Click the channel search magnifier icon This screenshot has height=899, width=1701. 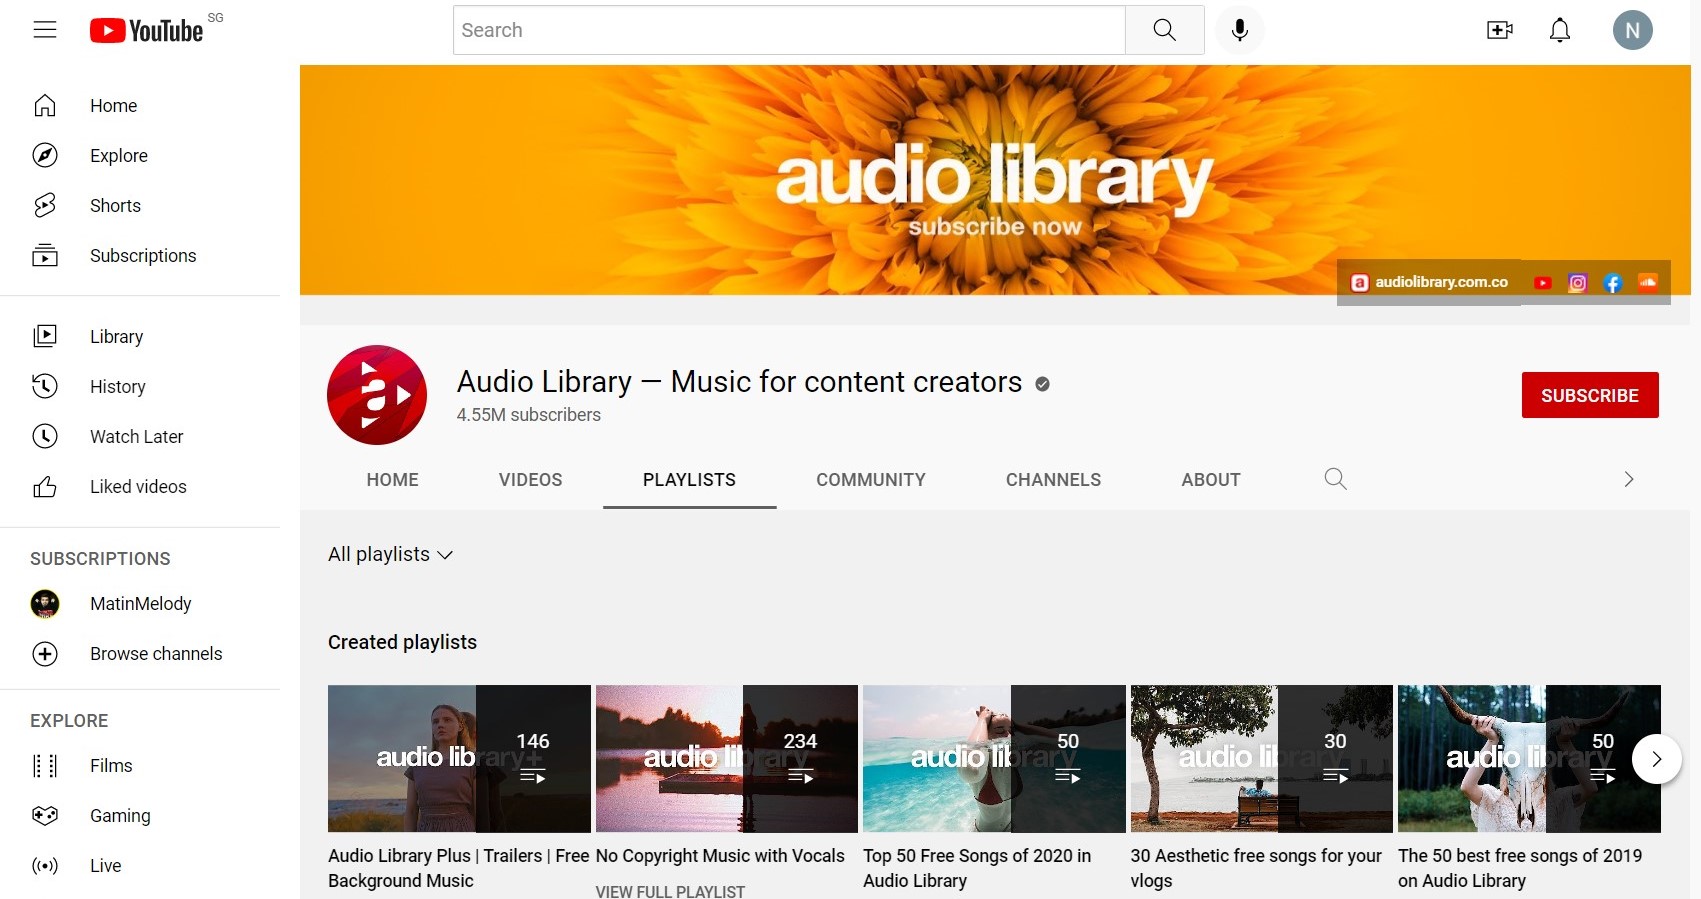click(1335, 479)
